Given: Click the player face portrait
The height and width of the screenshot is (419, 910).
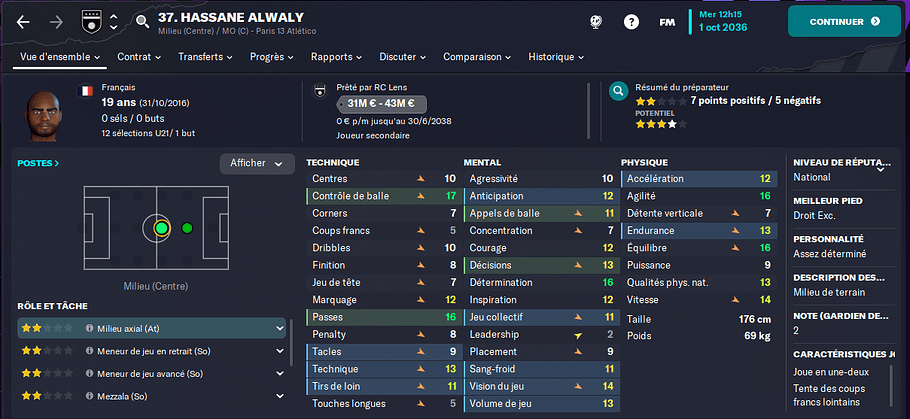Looking at the screenshot, I should [44, 115].
